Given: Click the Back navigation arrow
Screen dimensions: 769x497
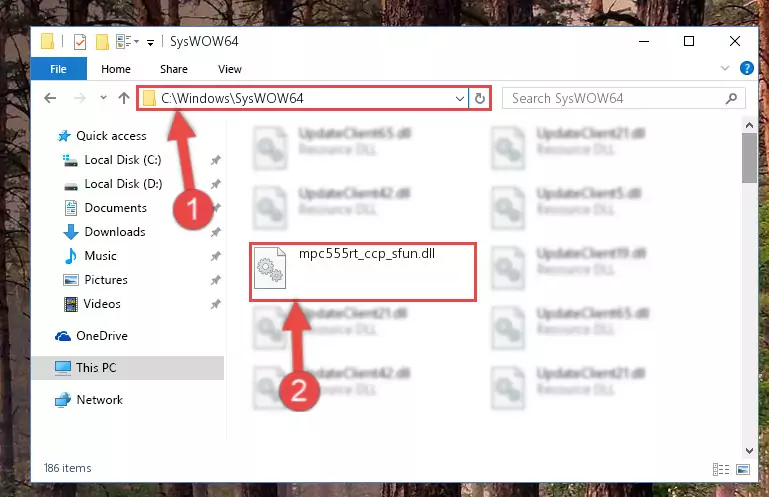Looking at the screenshot, I should [x=50, y=98].
